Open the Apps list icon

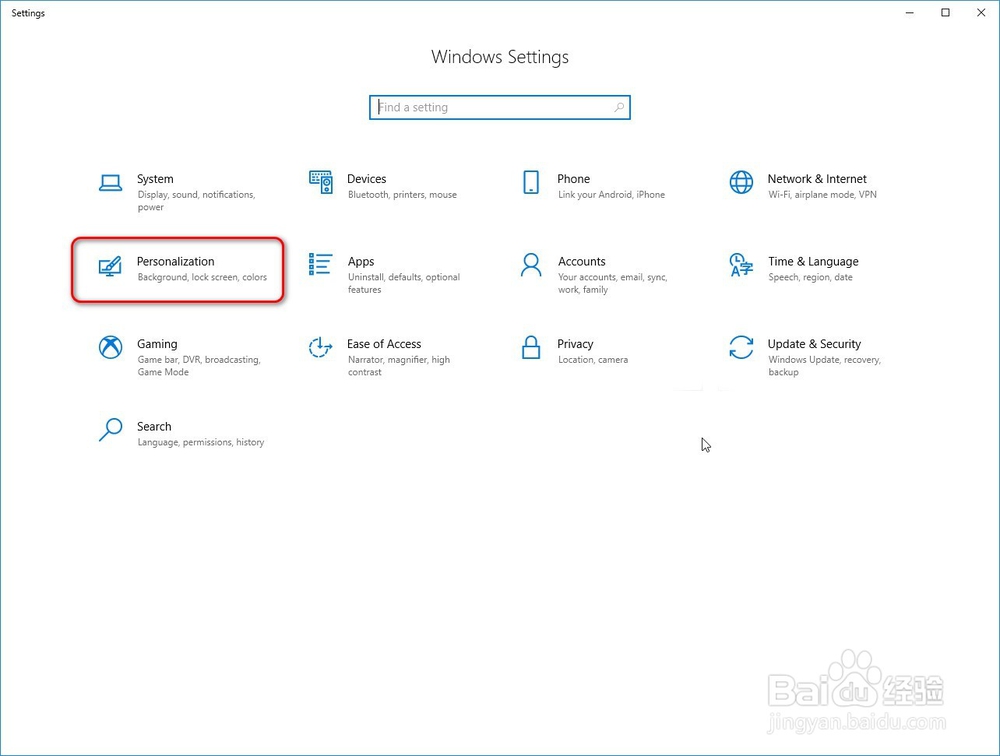(320, 264)
